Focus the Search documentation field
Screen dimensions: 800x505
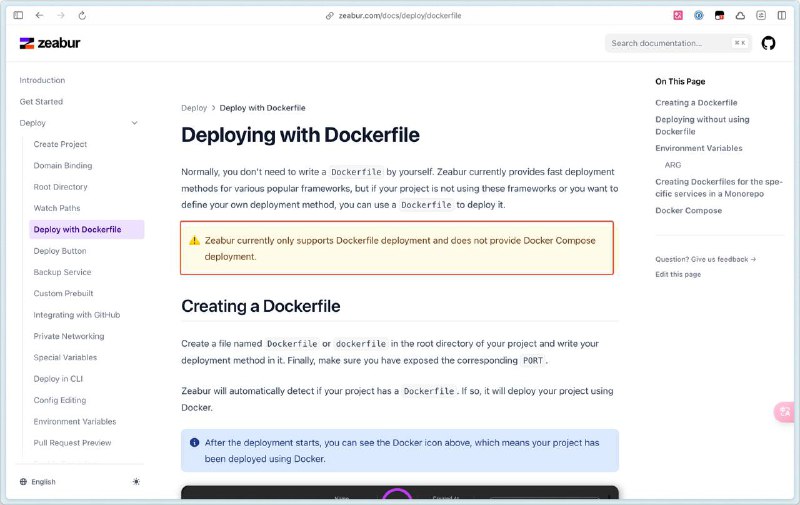point(678,43)
